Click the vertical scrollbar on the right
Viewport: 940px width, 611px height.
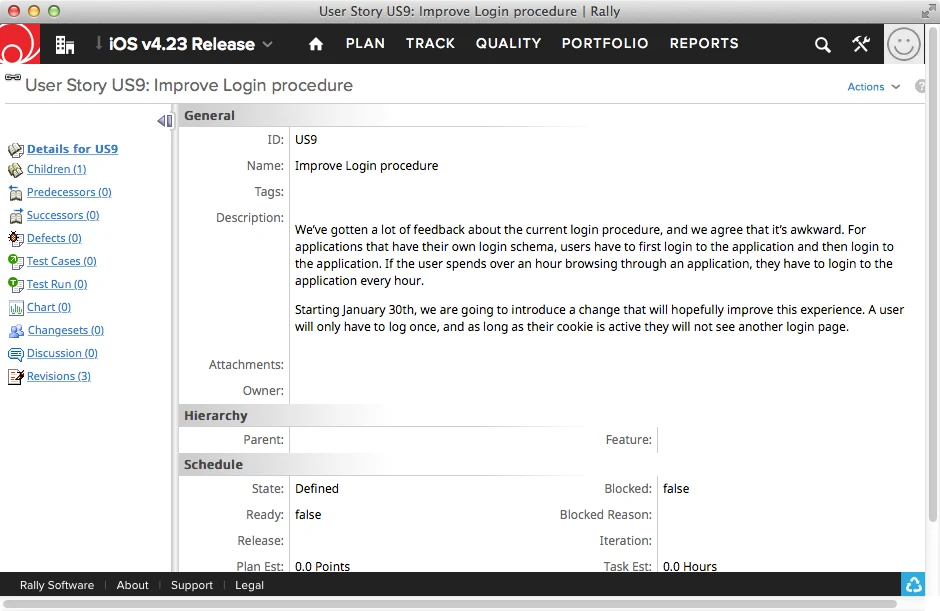933,276
